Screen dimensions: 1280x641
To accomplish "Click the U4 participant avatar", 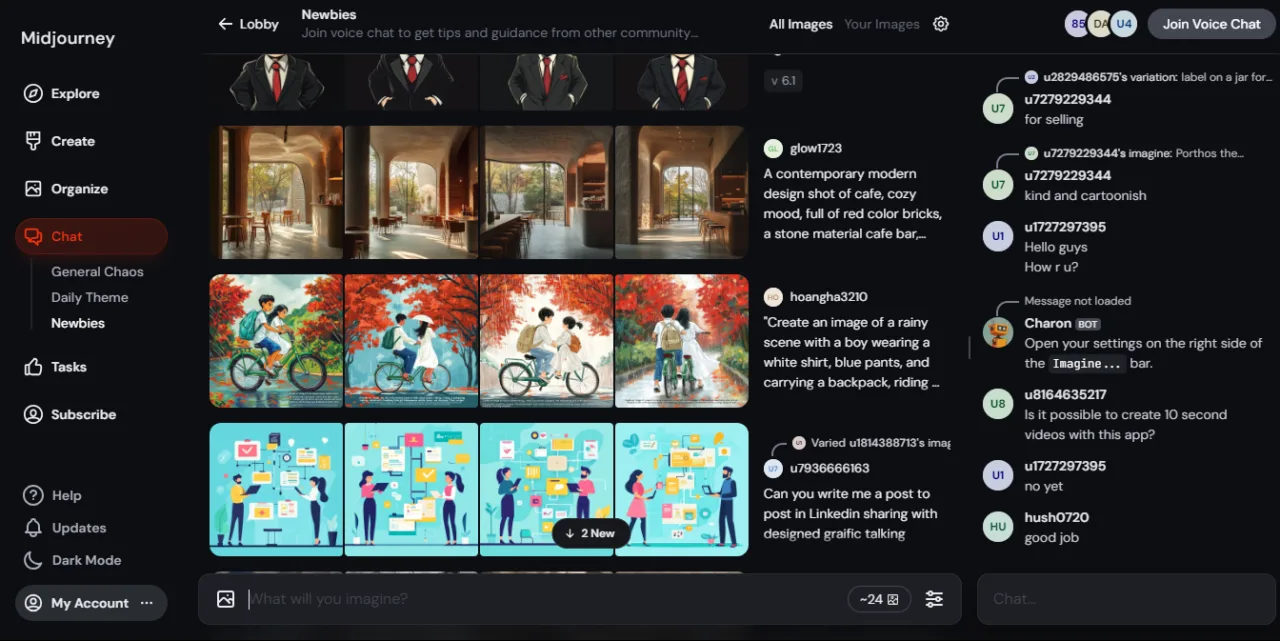I will coord(1124,24).
